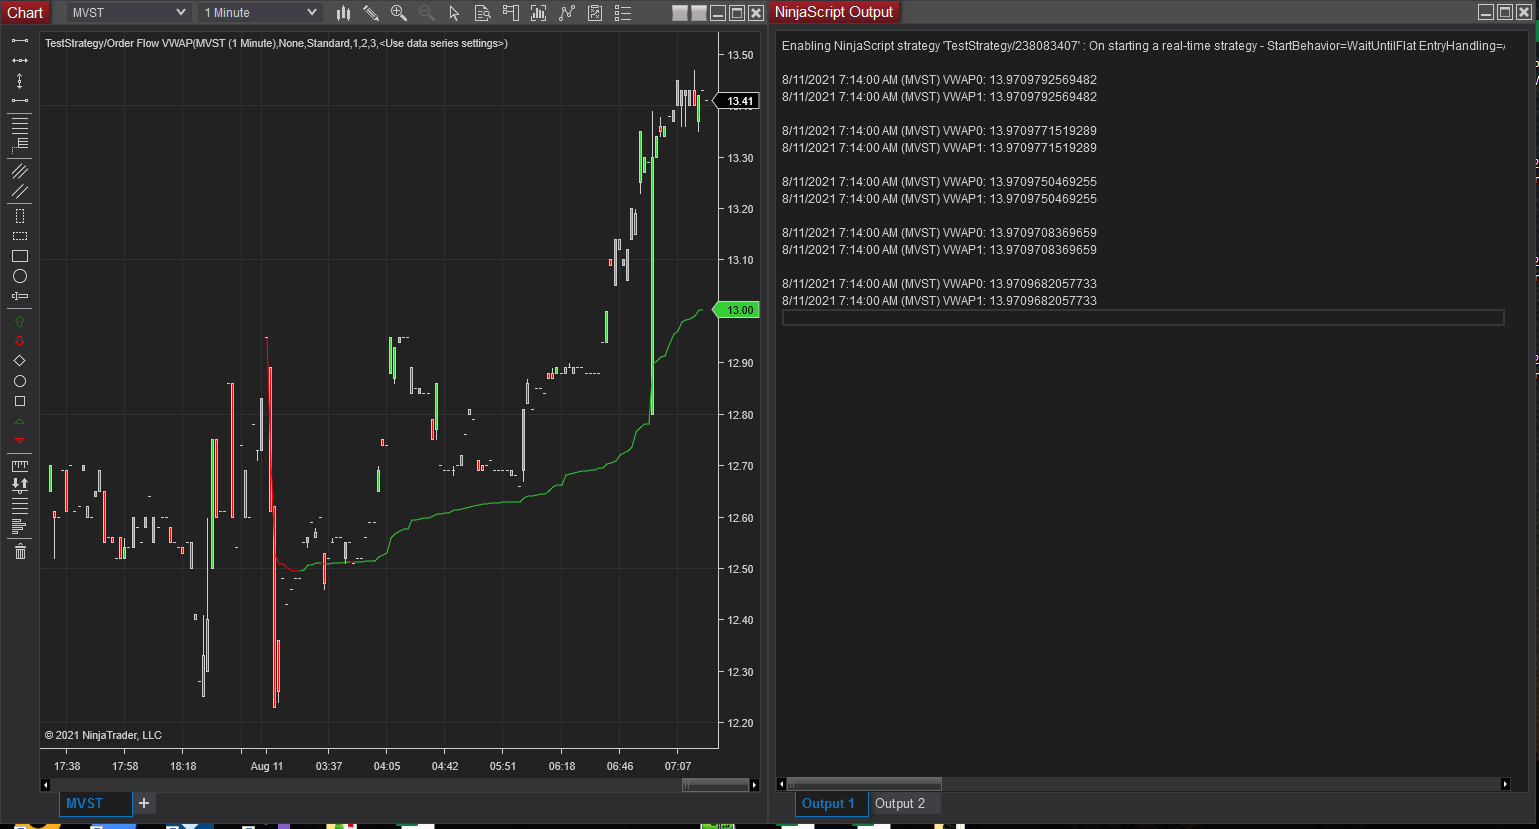Click the output line VWAP1: 13.9709792569482

coord(939,97)
